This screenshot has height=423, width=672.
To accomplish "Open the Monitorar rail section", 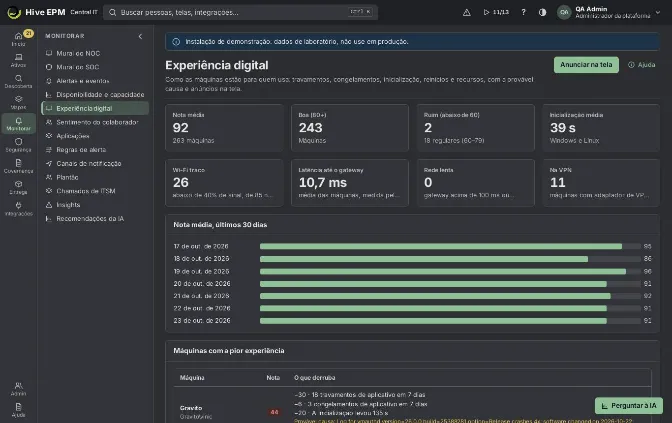I will point(18,124).
